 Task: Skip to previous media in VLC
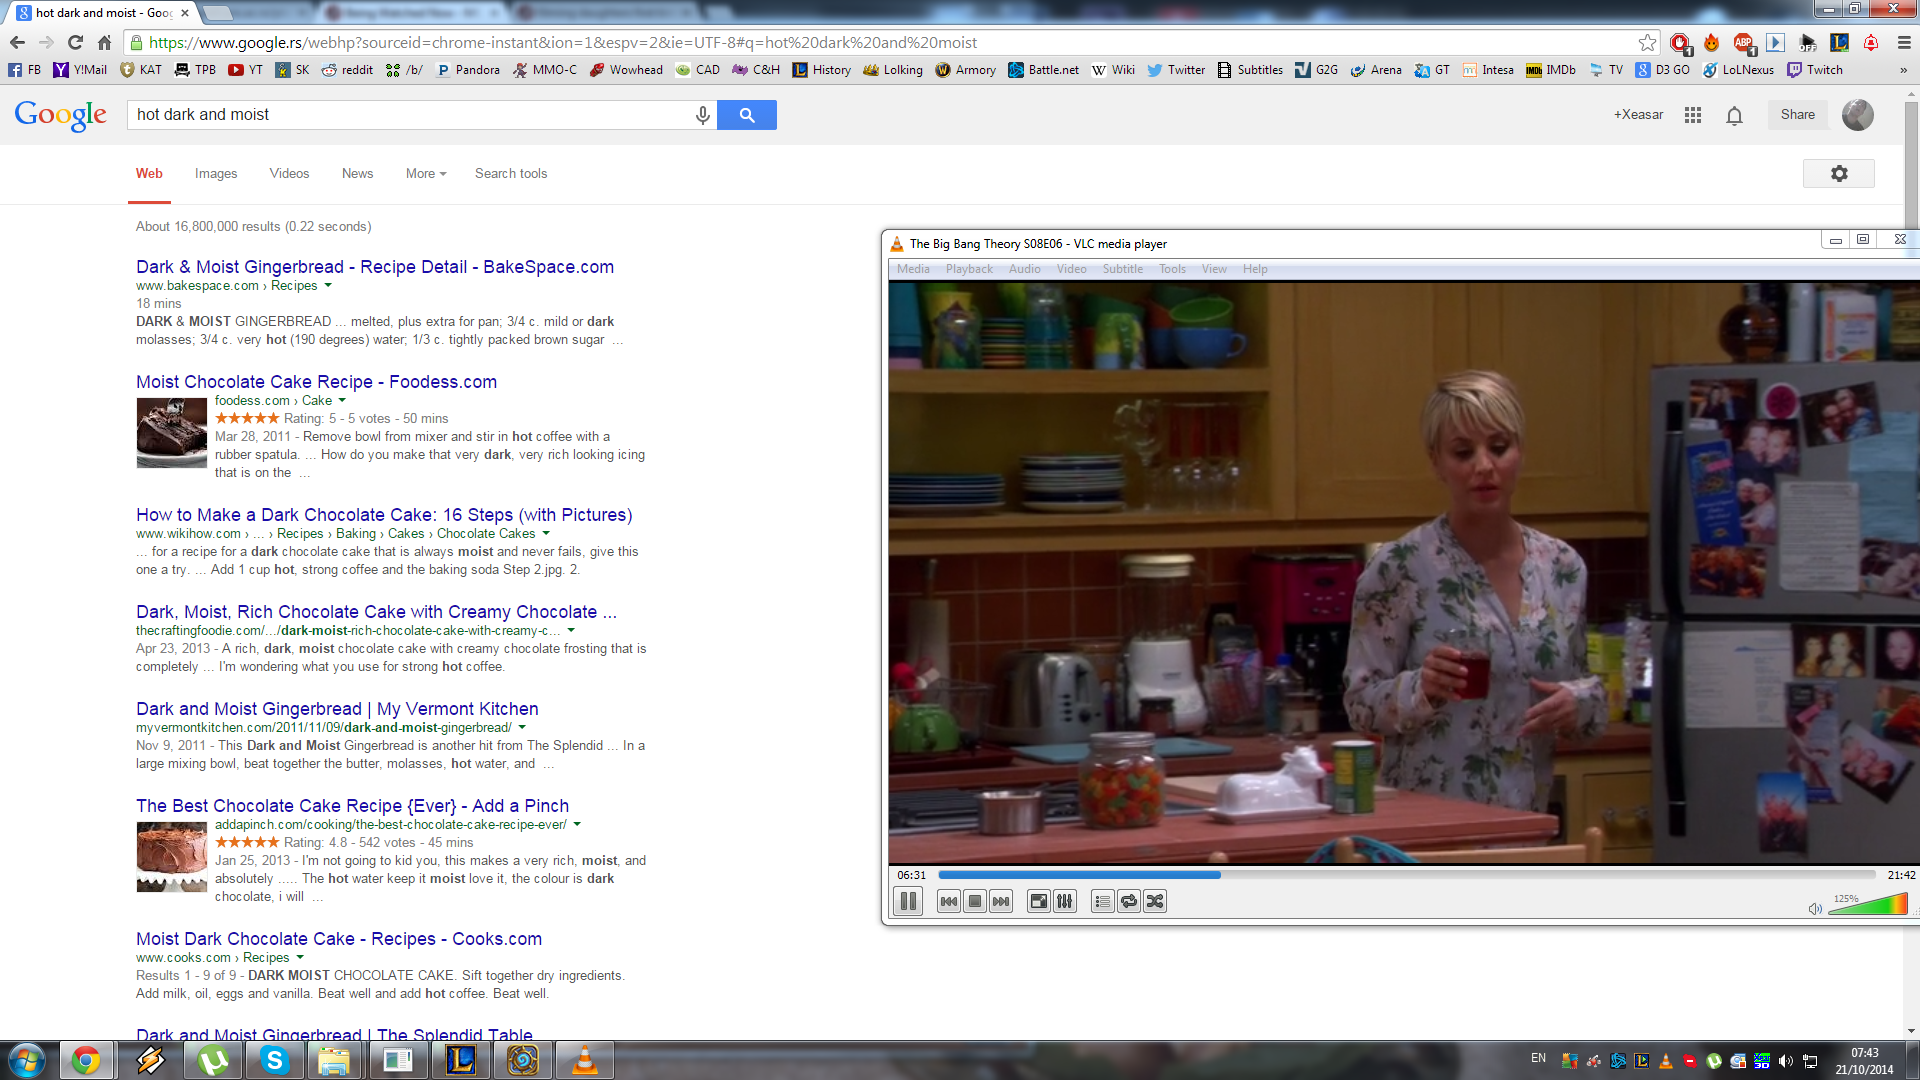[949, 901]
